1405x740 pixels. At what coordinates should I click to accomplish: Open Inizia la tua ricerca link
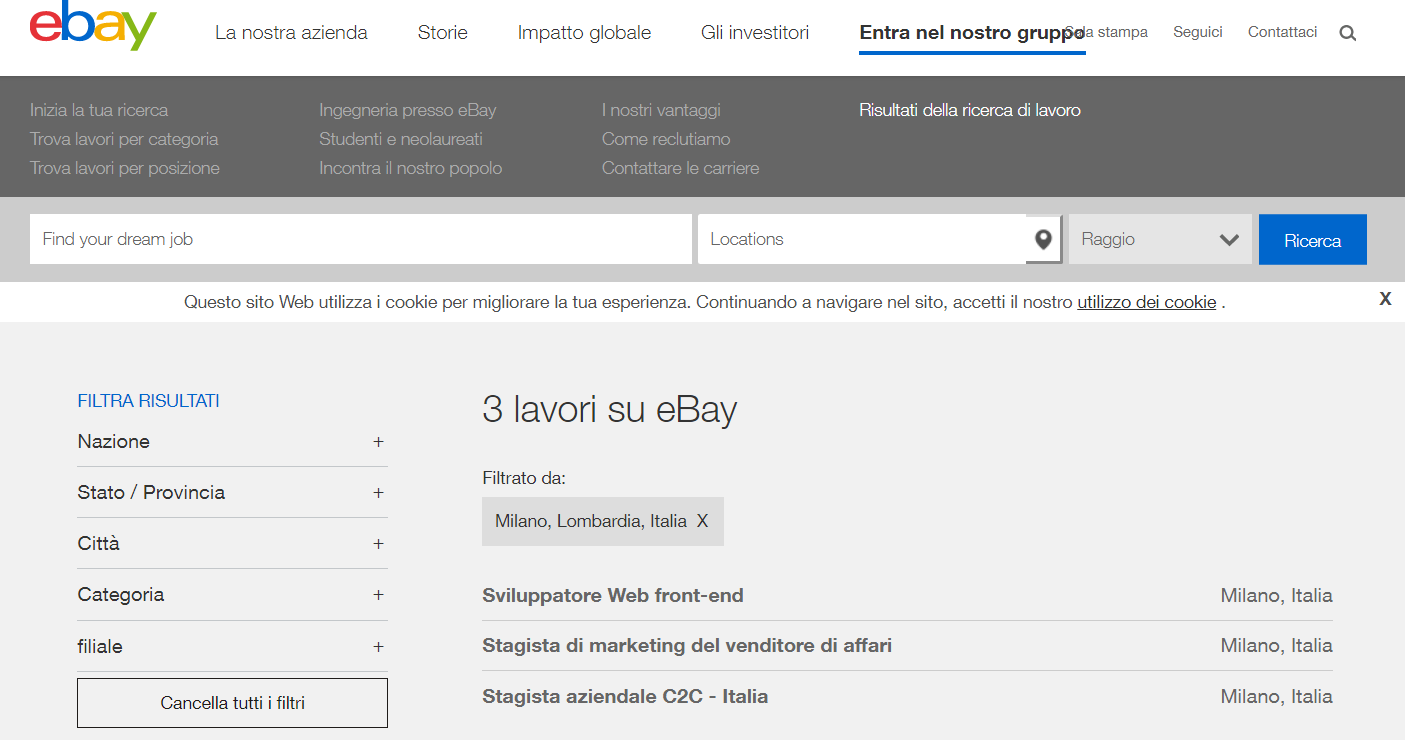point(99,110)
